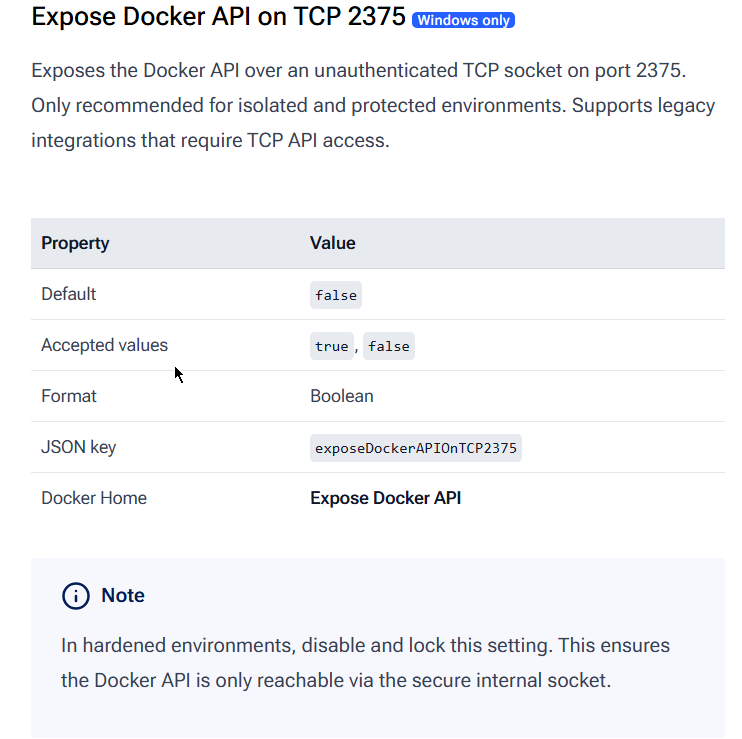Click the true accepted value code
Viewport: 742px width, 739px height.
click(x=332, y=346)
